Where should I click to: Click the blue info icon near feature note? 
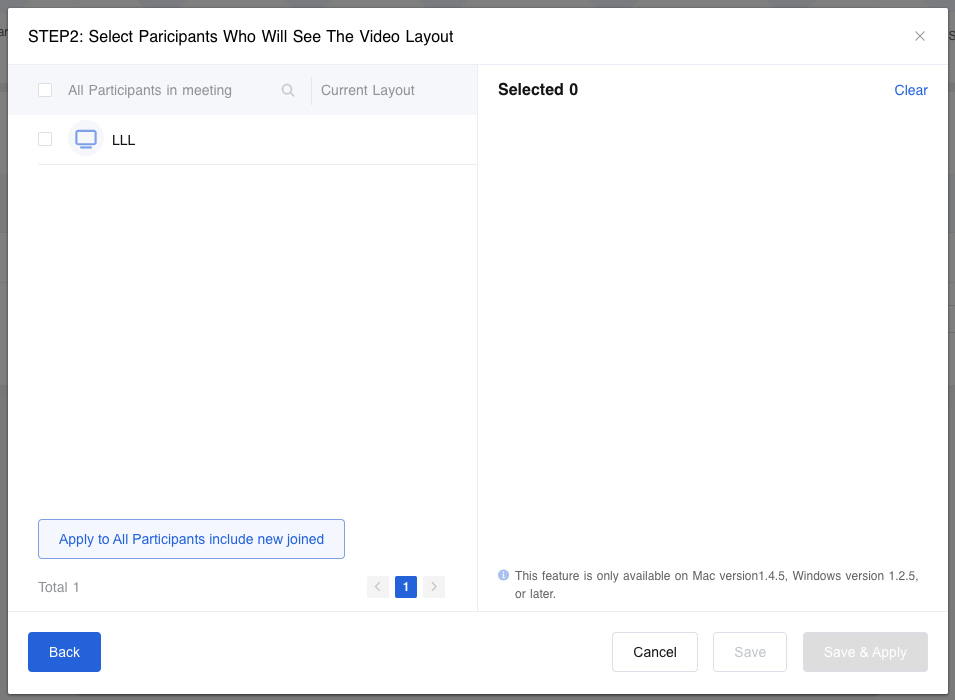(504, 575)
